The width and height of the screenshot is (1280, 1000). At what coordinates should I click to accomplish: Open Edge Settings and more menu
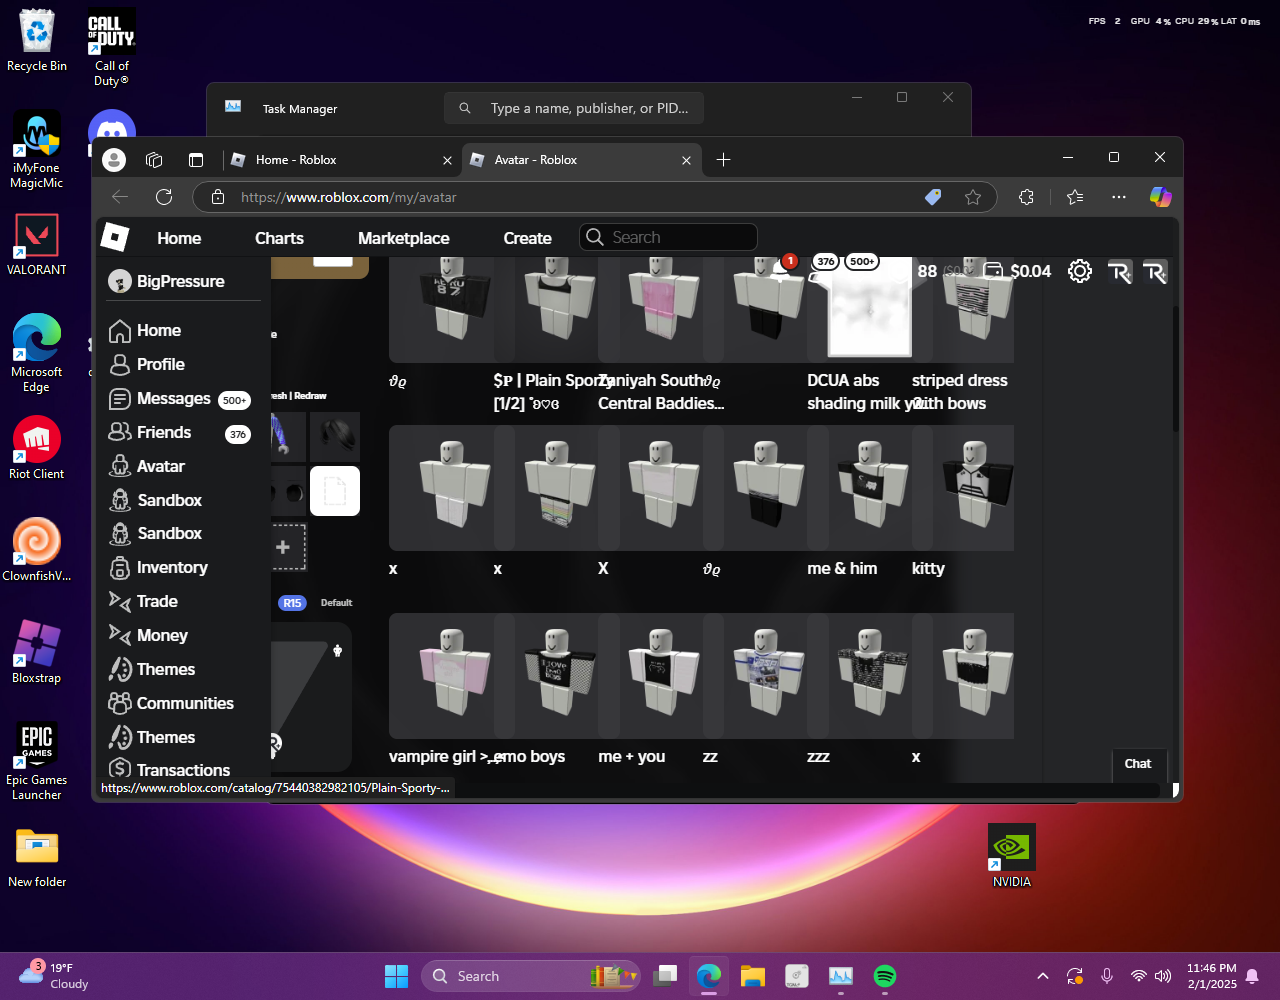1118,197
